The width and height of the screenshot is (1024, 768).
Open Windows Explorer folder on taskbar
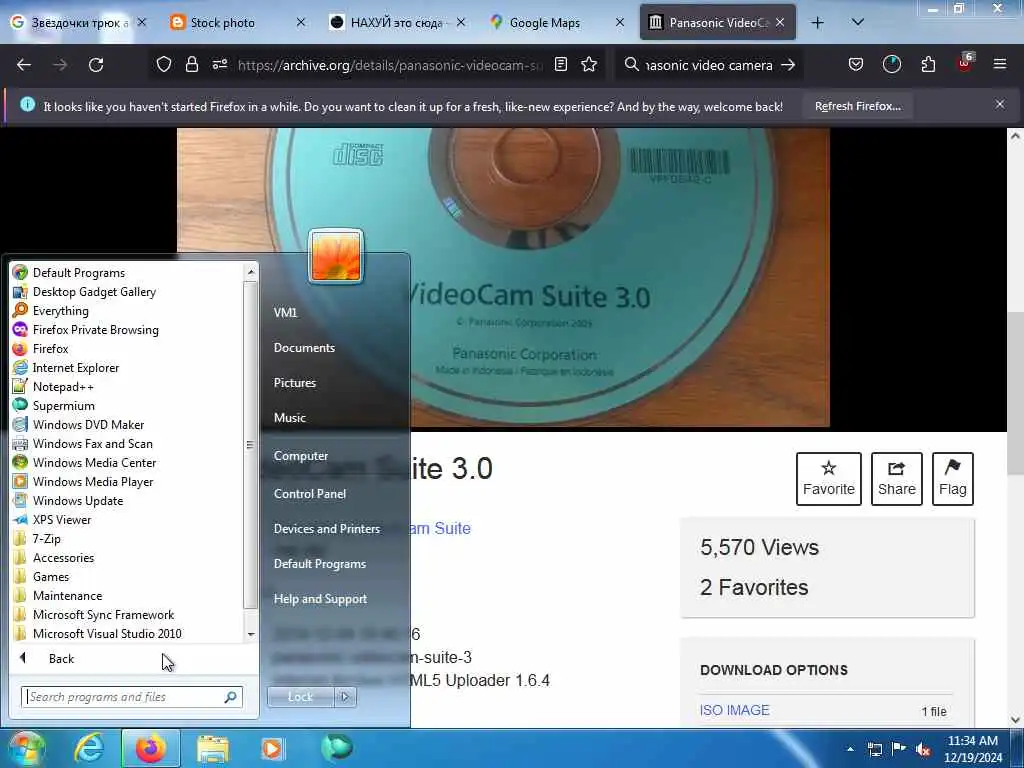(213, 748)
